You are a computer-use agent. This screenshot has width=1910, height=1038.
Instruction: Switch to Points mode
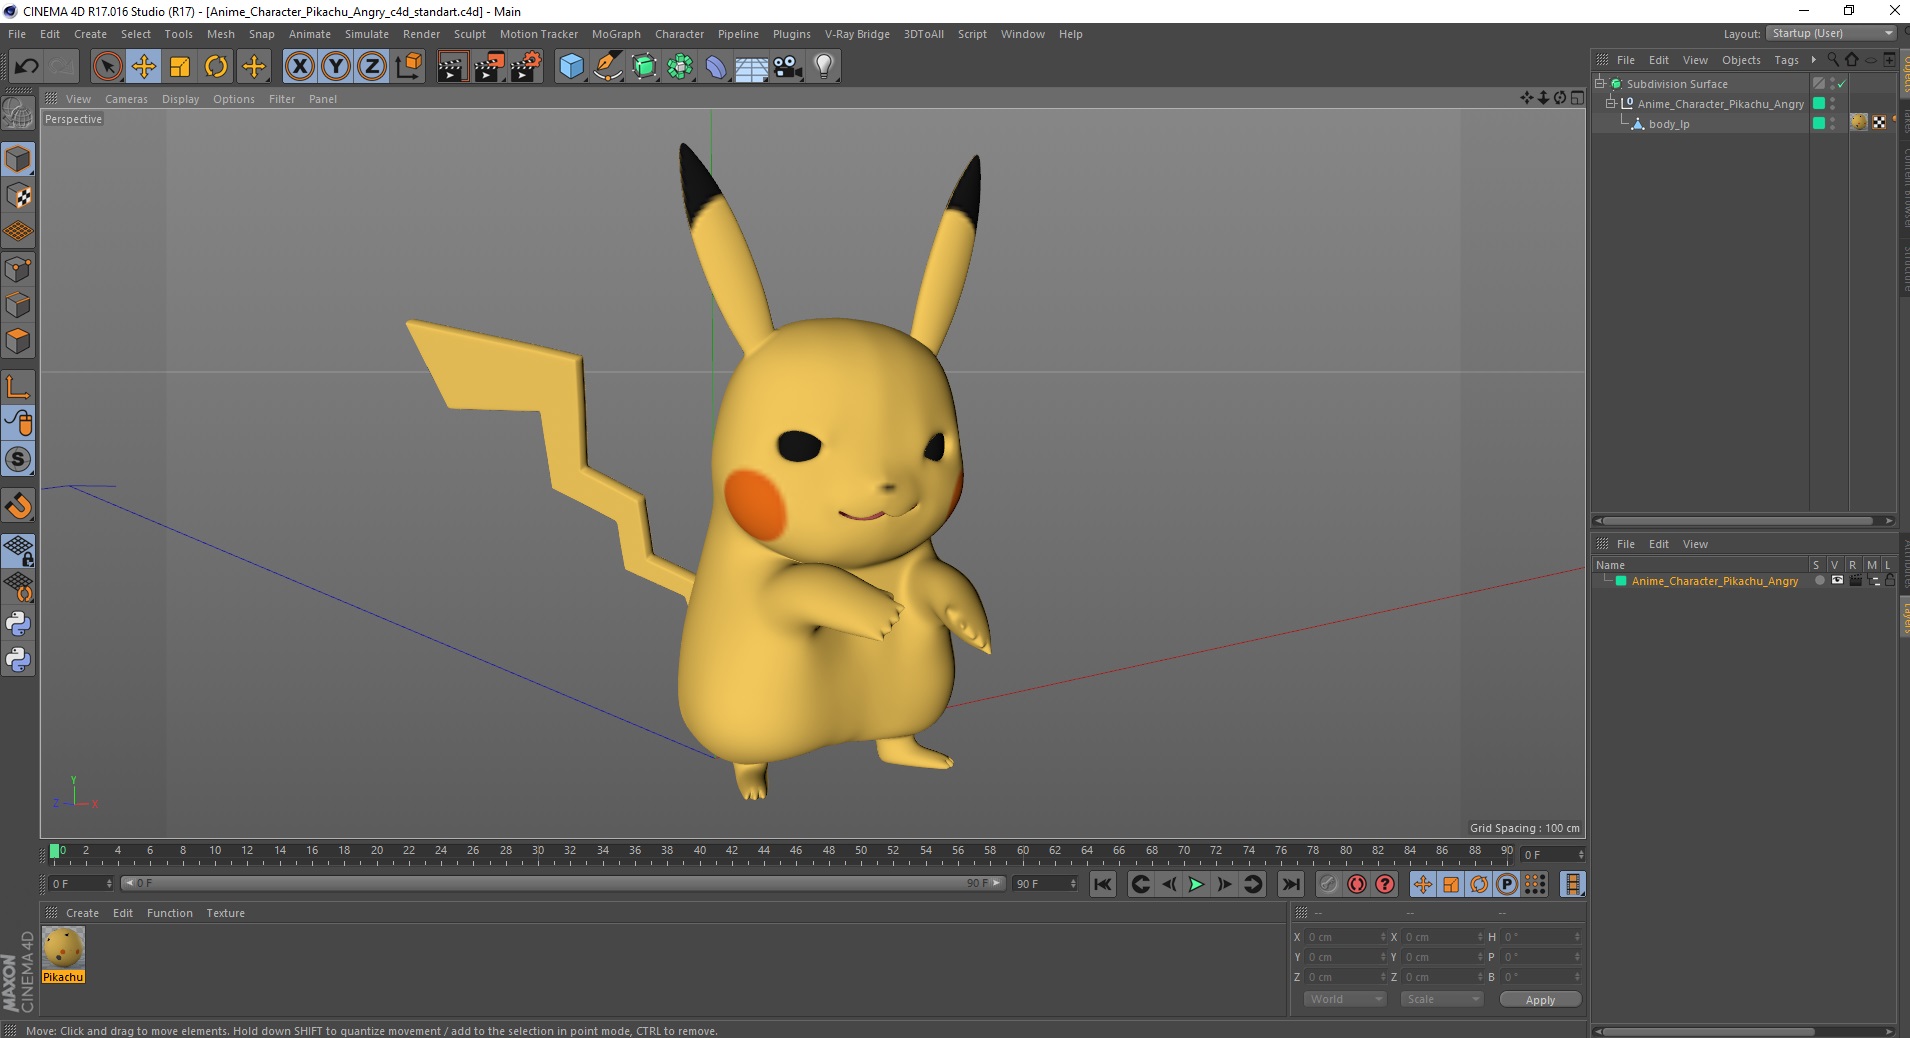(18, 269)
